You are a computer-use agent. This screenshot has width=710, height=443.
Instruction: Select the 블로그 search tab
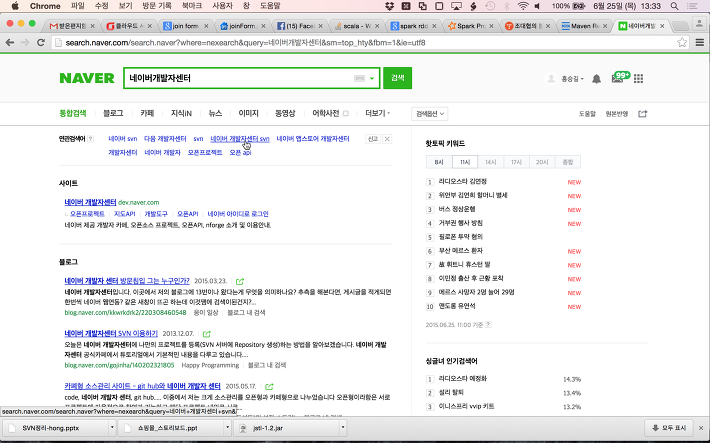pyautogui.click(x=113, y=113)
